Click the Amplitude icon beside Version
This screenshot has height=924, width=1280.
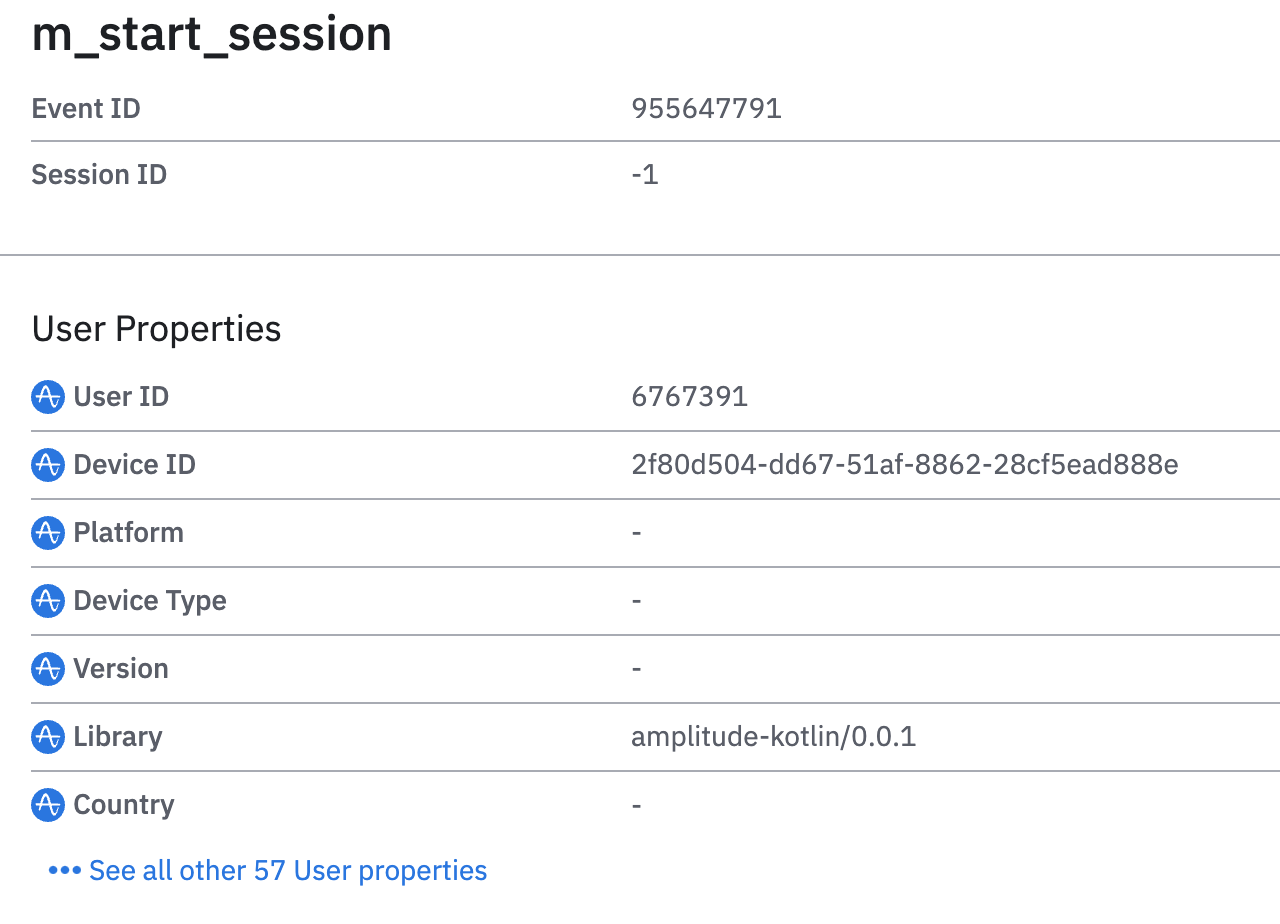pos(47,669)
